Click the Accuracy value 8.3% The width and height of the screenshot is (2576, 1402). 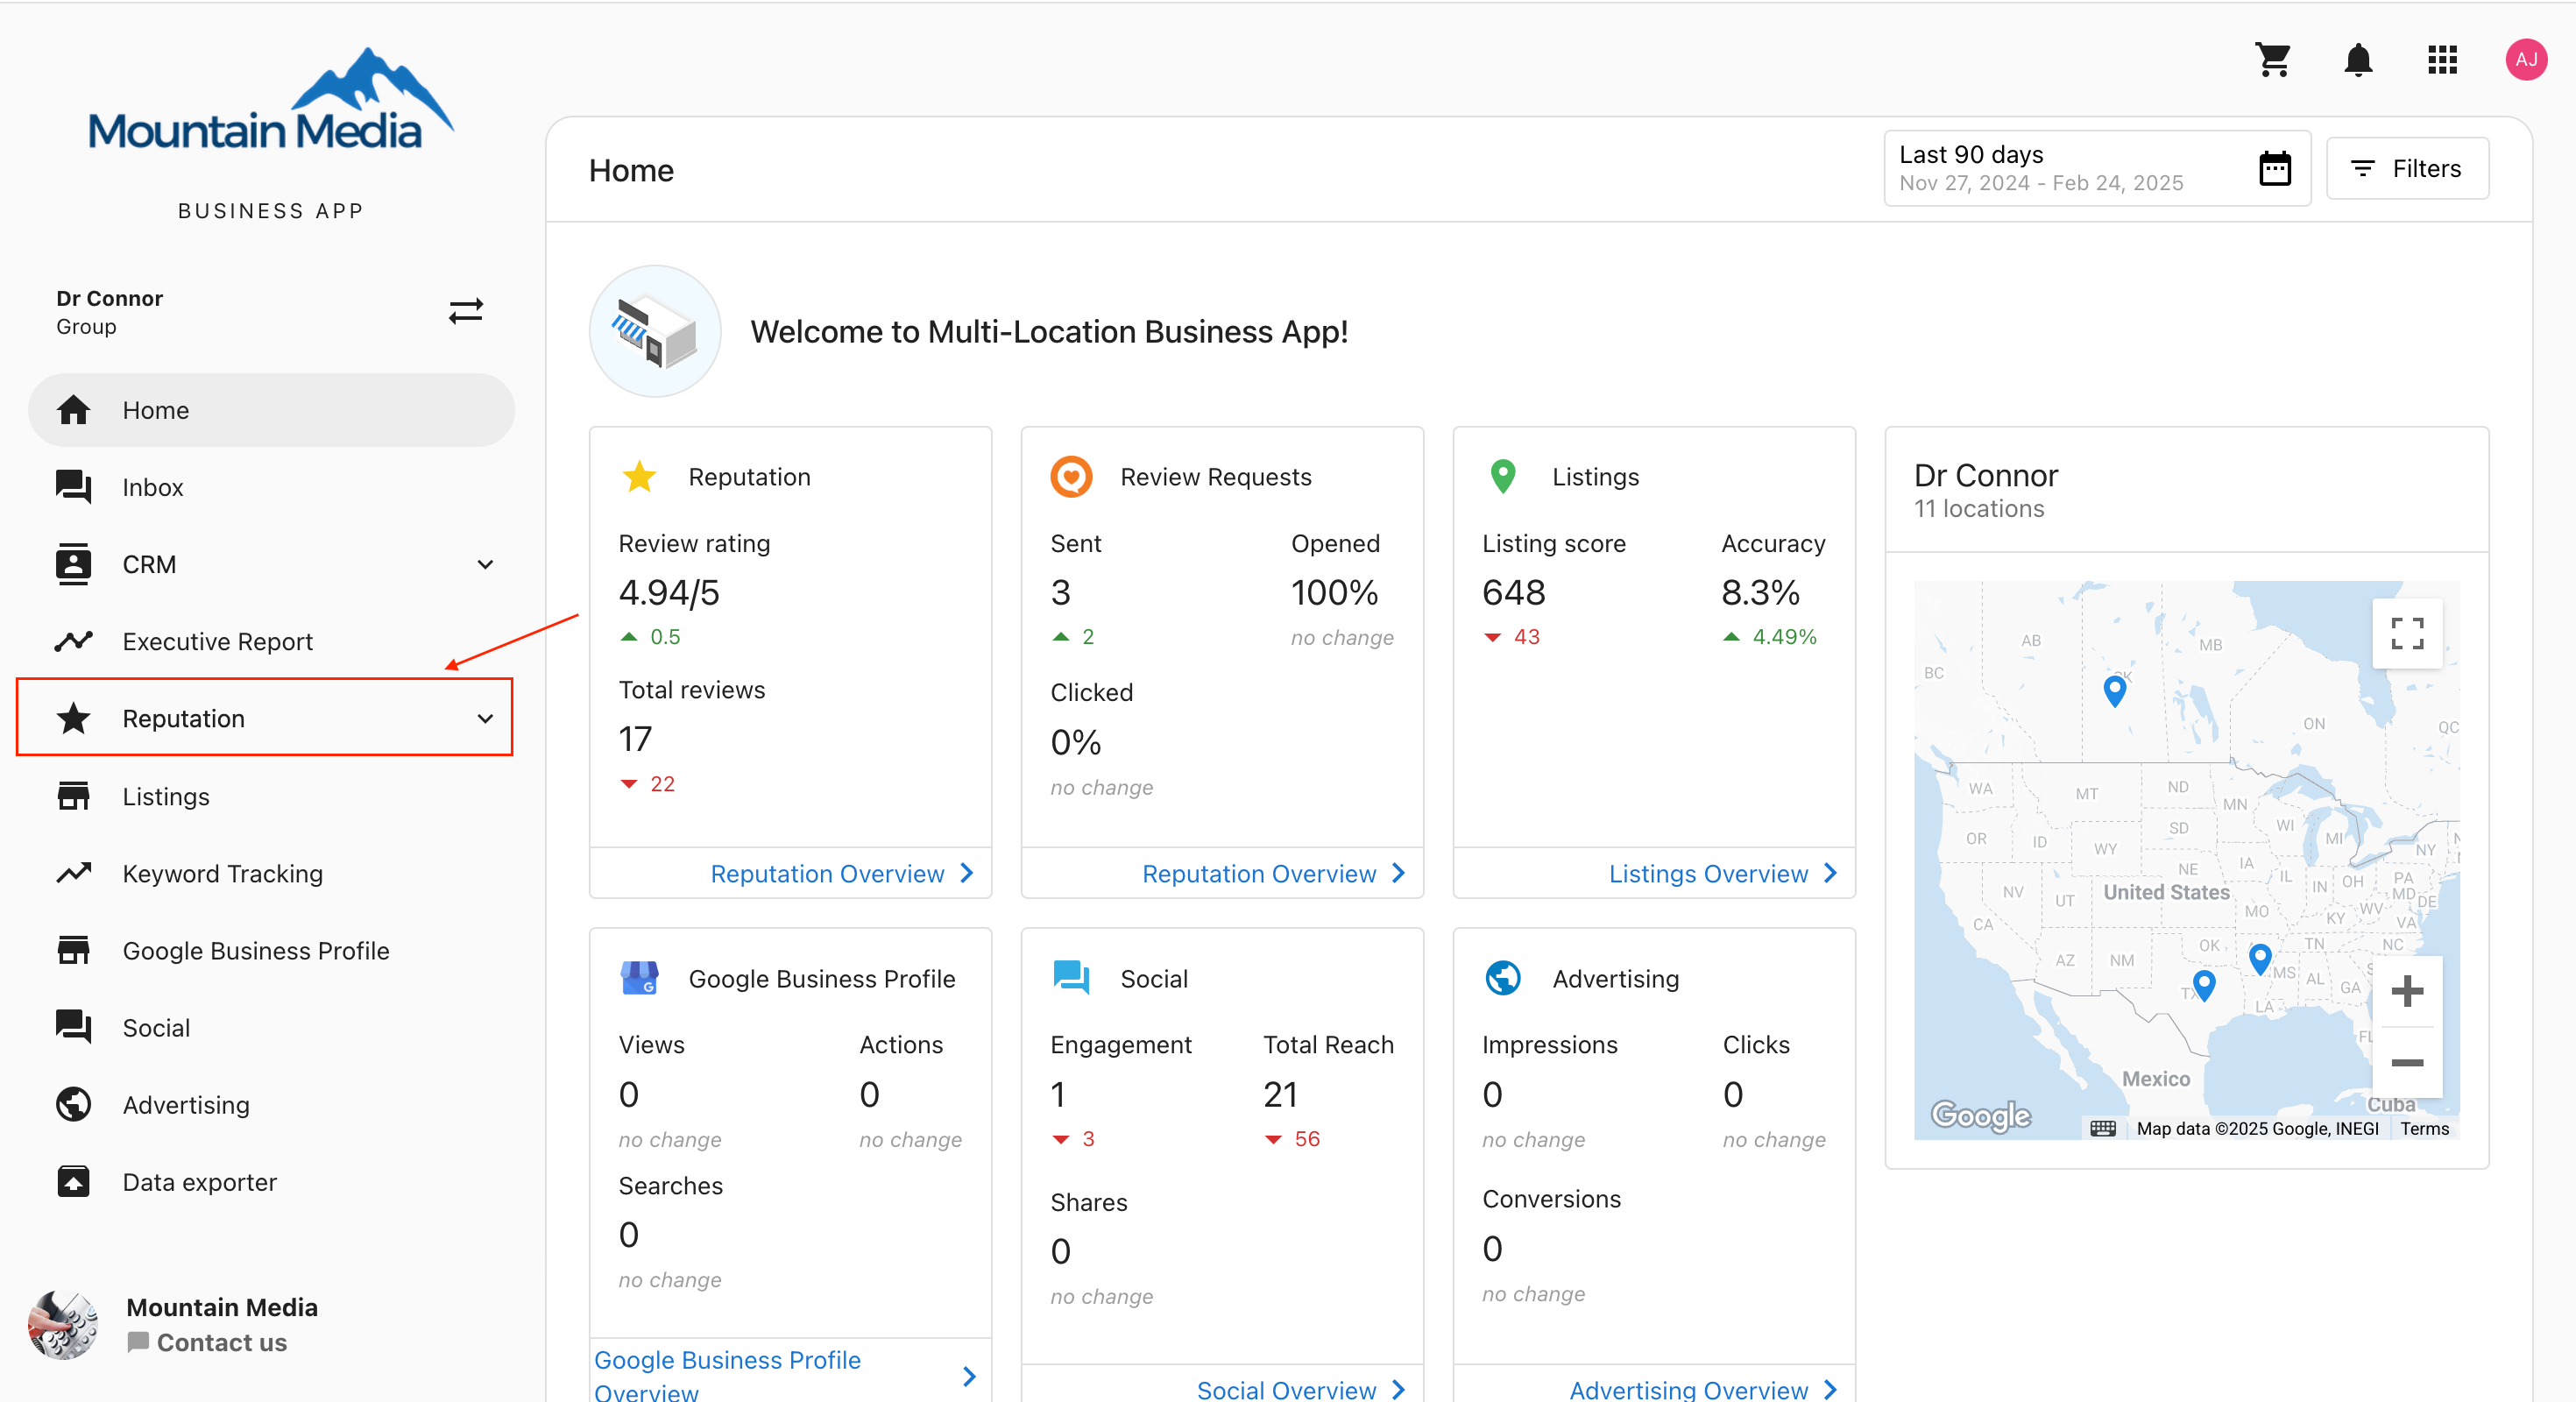click(1760, 593)
